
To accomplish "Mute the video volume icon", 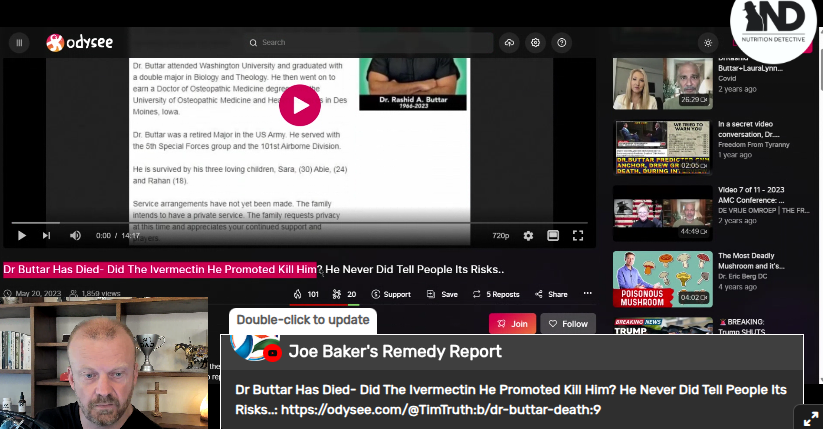I will [x=75, y=236].
